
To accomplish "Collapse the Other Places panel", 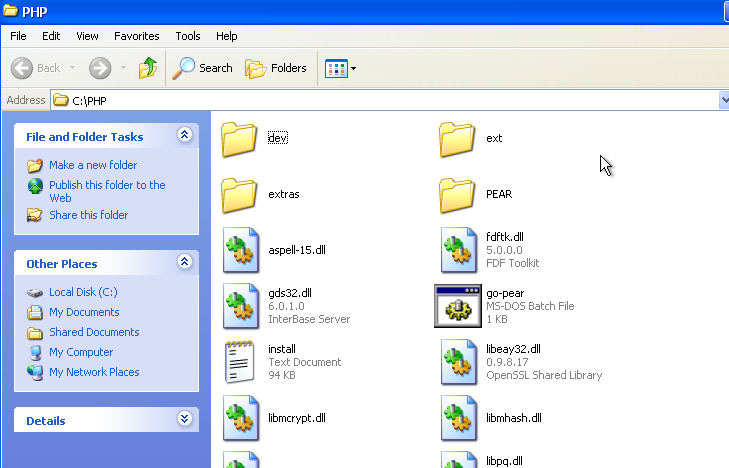I will 184,262.
